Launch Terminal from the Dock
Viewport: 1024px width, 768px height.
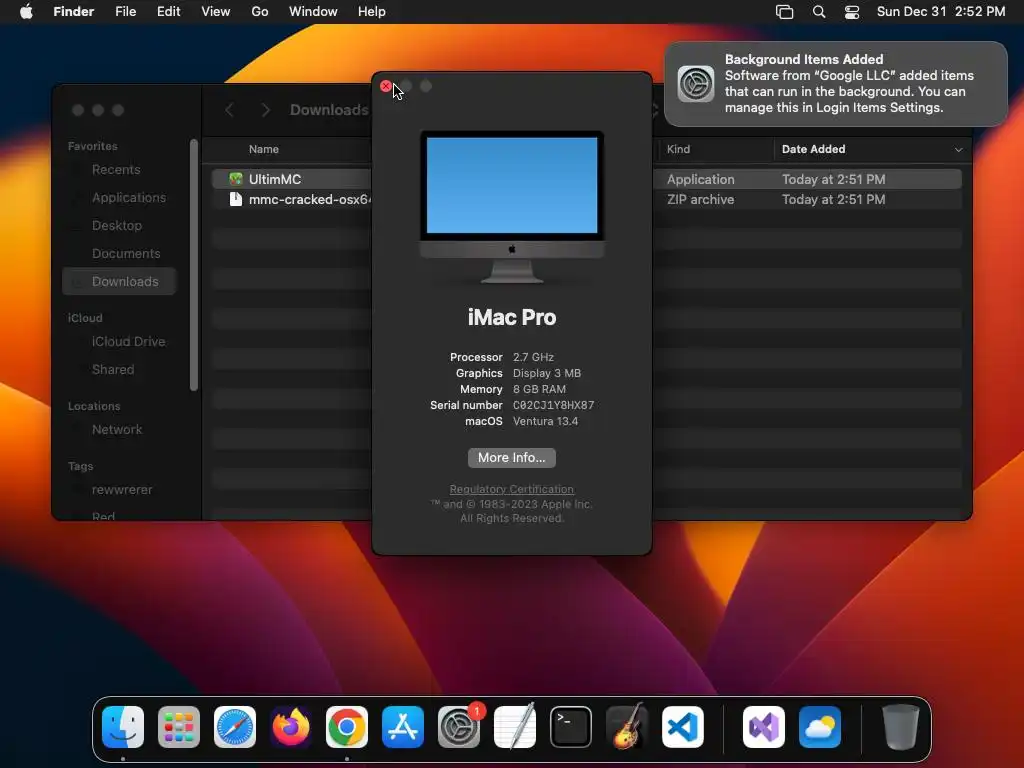point(571,727)
